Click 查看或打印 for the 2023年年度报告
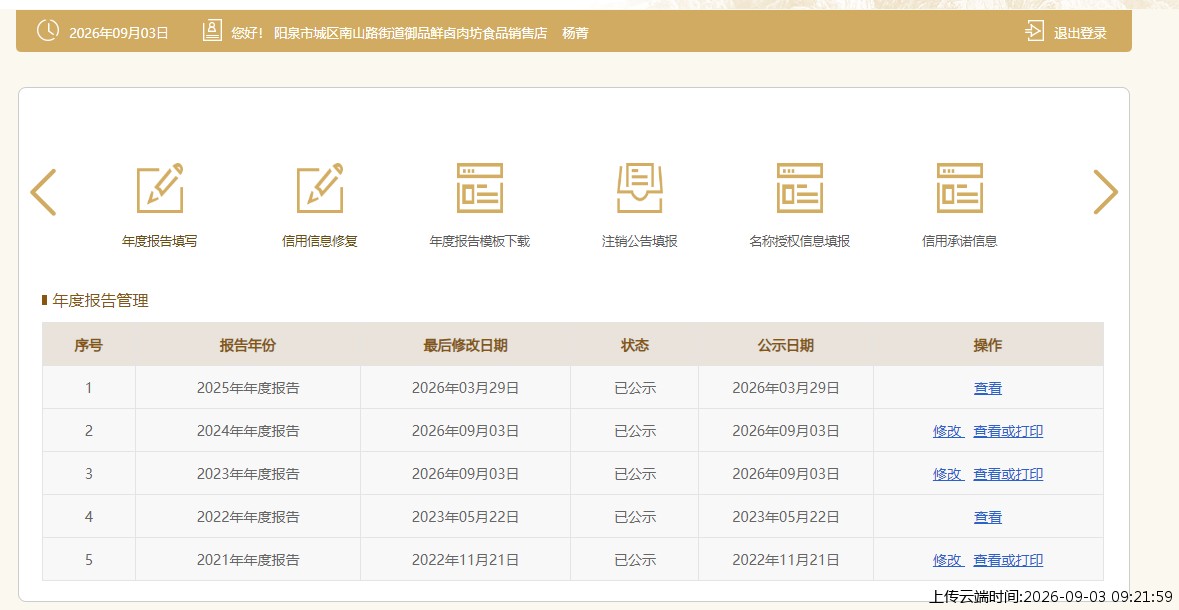The height and width of the screenshot is (610, 1179). (1008, 474)
